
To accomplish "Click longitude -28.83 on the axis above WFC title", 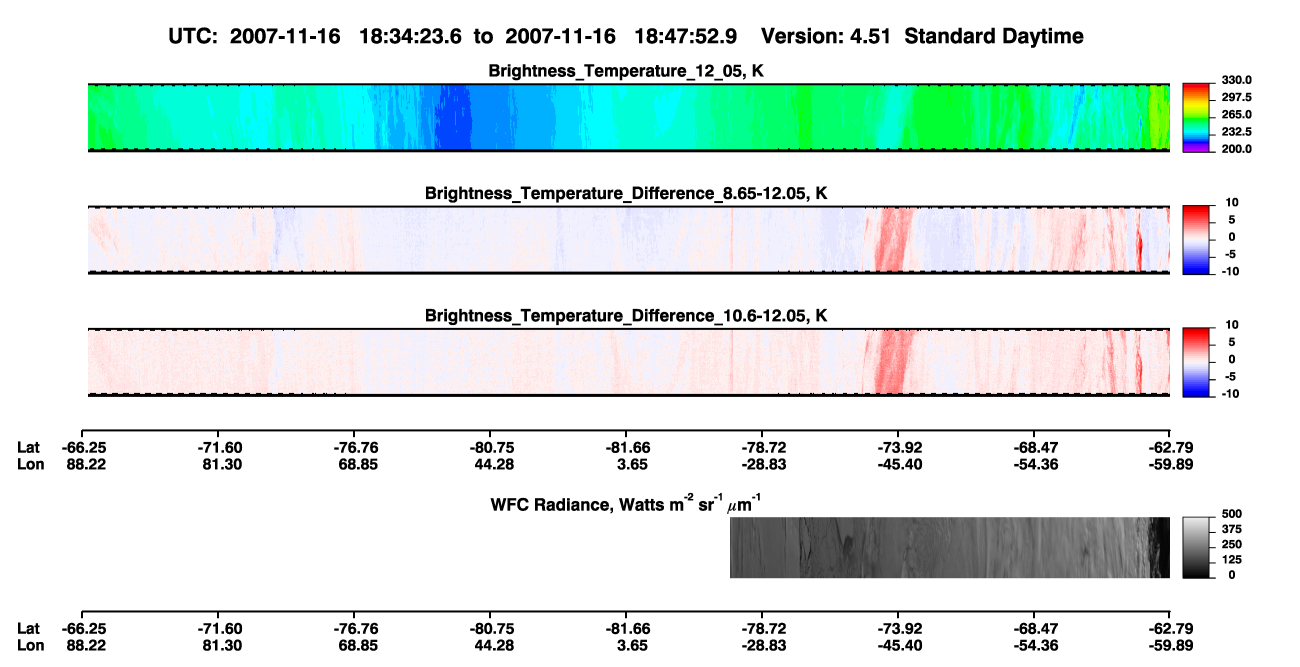I will coord(763,464).
